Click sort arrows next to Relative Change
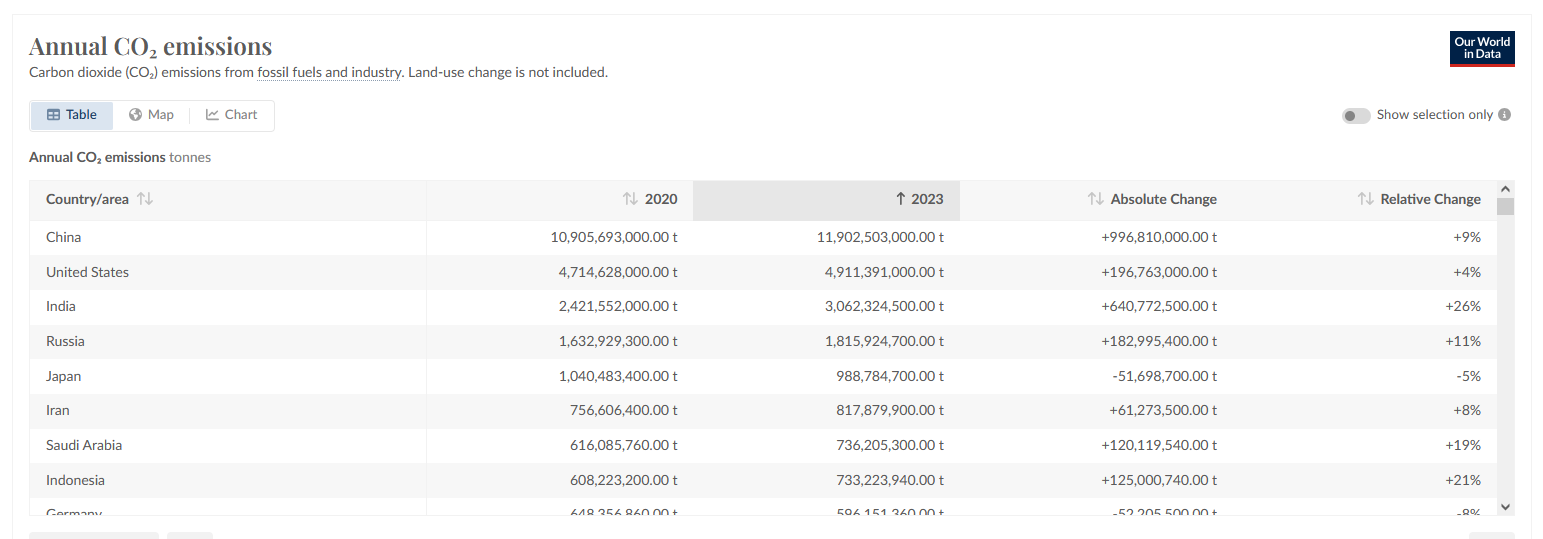Image resolution: width=1543 pixels, height=539 pixels. (1365, 199)
